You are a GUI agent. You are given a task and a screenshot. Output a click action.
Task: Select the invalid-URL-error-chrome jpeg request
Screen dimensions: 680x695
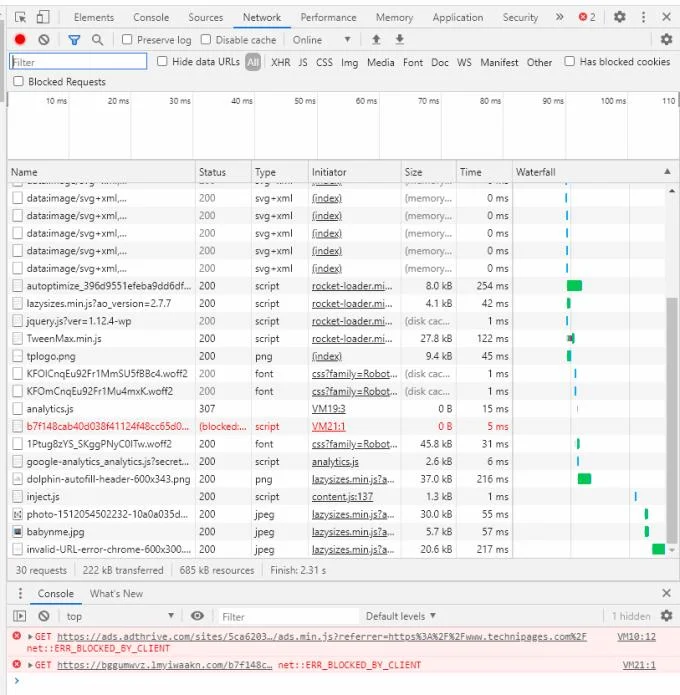[337, 549]
